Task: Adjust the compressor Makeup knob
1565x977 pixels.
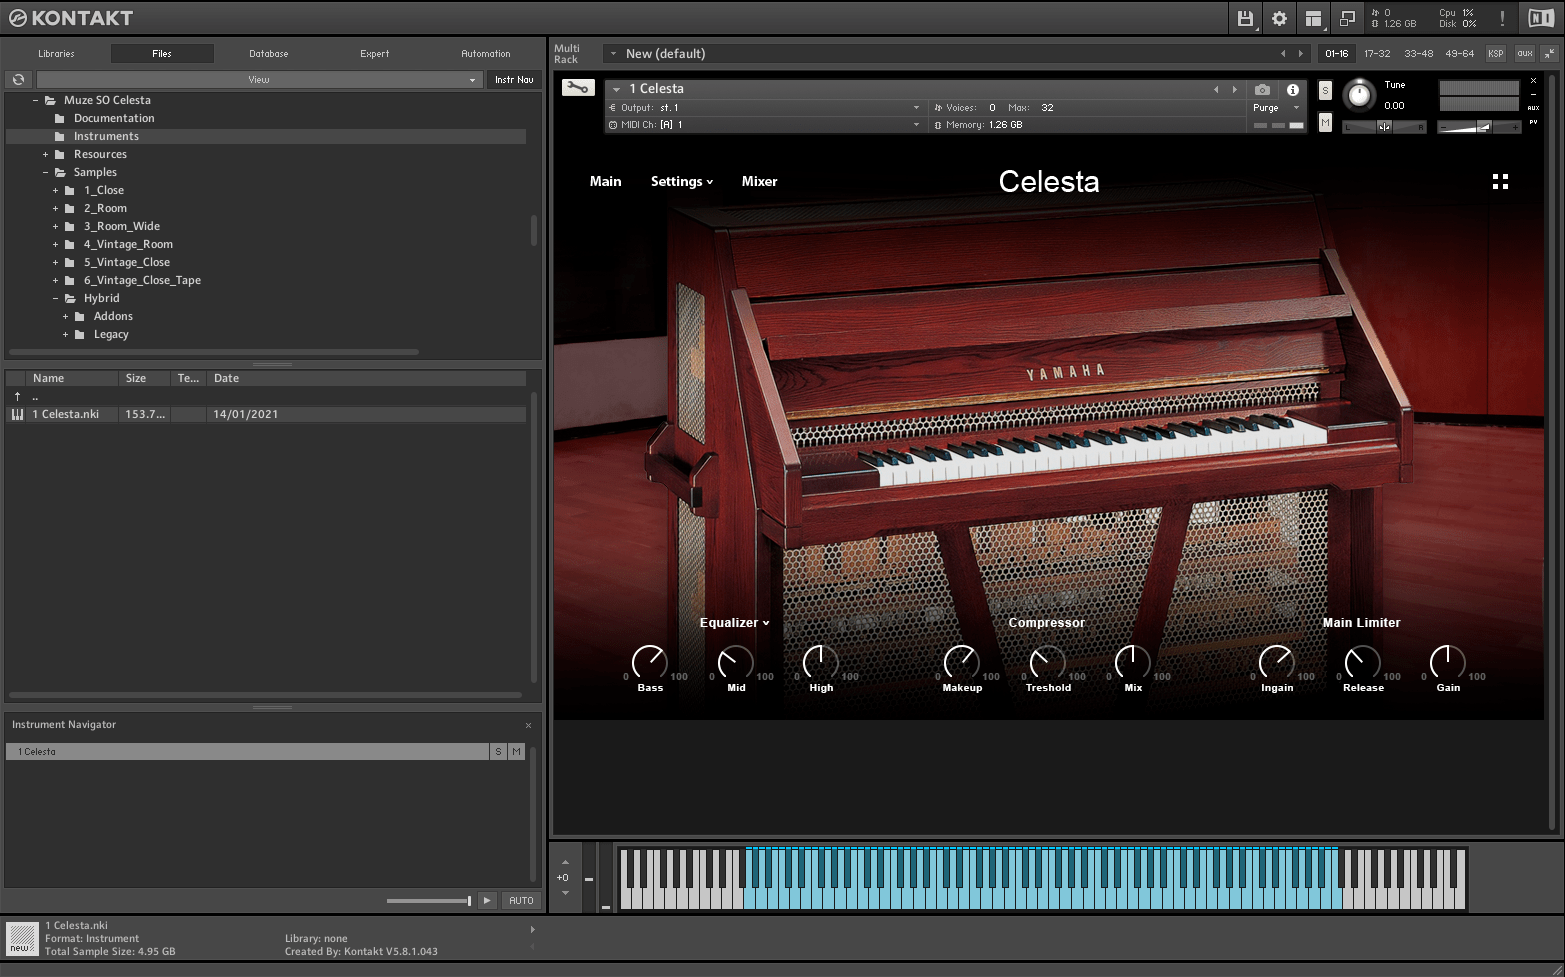Action: [x=962, y=662]
